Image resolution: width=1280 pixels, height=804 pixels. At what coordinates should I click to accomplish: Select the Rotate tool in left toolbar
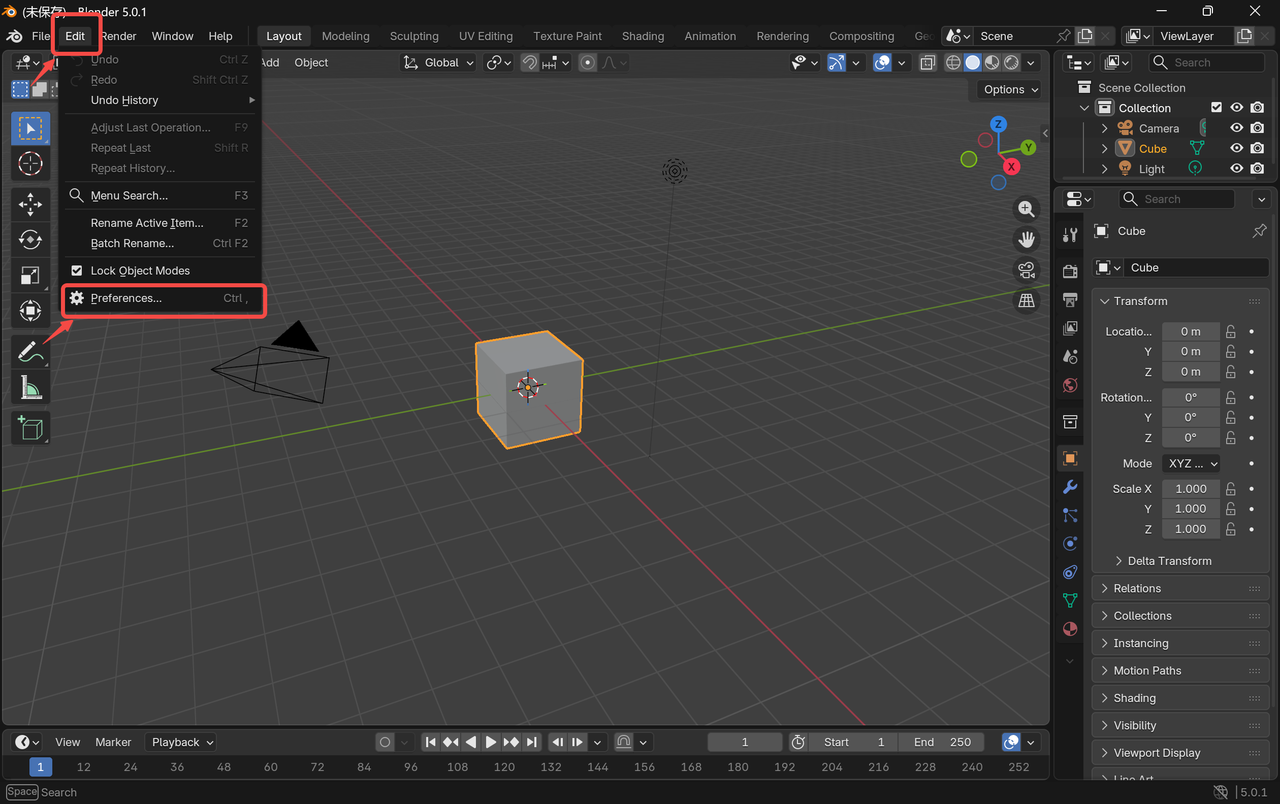[30, 240]
